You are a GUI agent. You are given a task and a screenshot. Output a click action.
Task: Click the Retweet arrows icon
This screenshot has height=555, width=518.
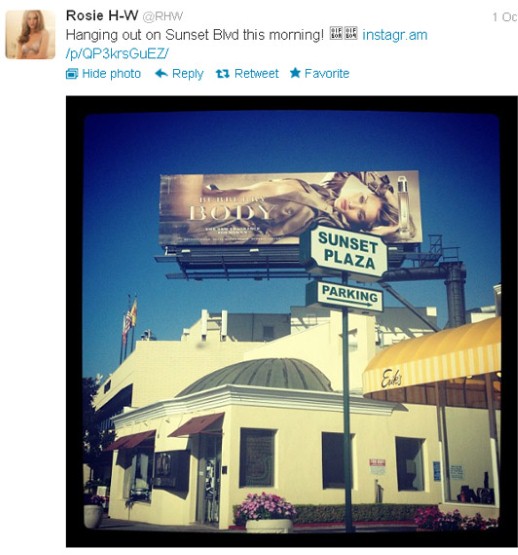(223, 74)
